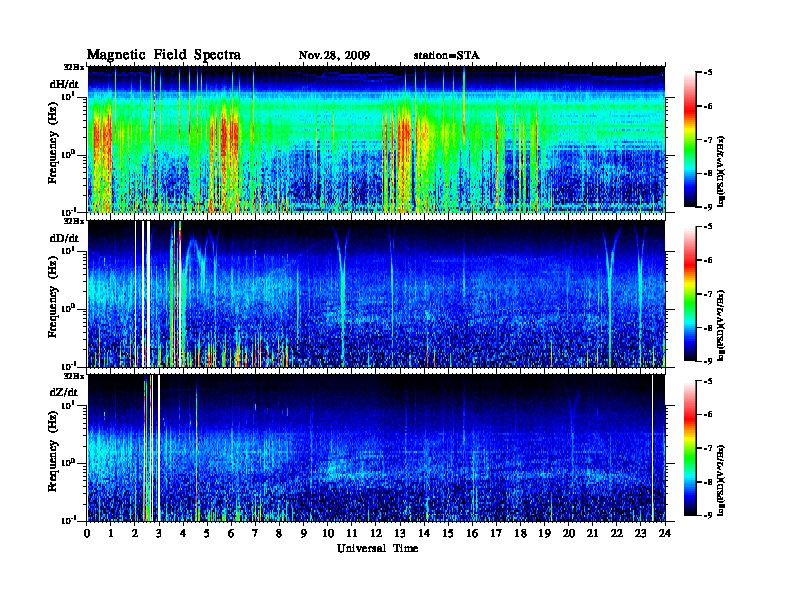This screenshot has width=792, height=612.
Task: Click the color bar beside the dZ/dt spectrogram
Action: tap(690, 448)
